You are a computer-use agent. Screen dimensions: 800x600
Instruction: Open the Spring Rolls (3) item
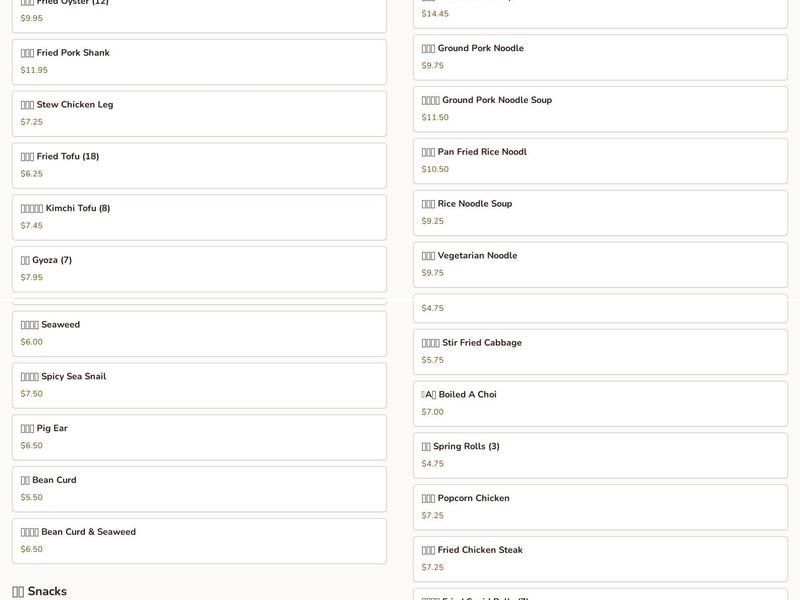600,455
